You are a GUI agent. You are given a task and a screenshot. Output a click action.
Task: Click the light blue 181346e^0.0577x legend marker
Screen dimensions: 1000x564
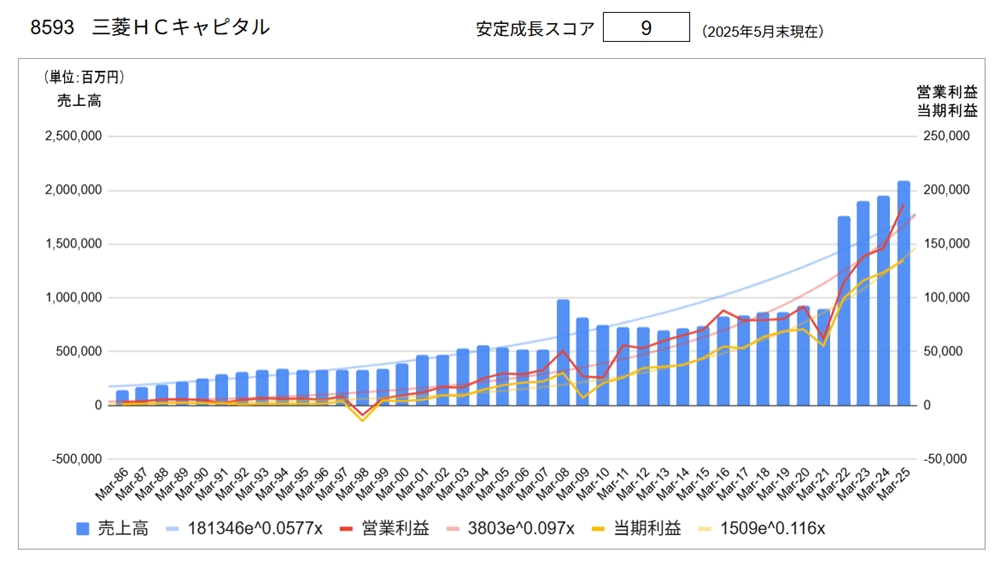[172, 529]
